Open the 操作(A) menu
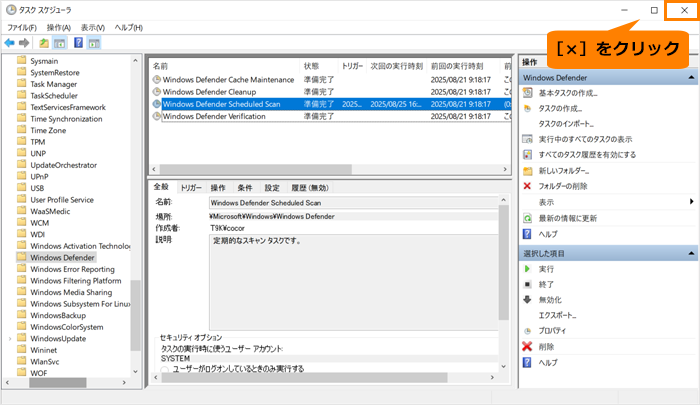700x405 pixels. pyautogui.click(x=59, y=28)
